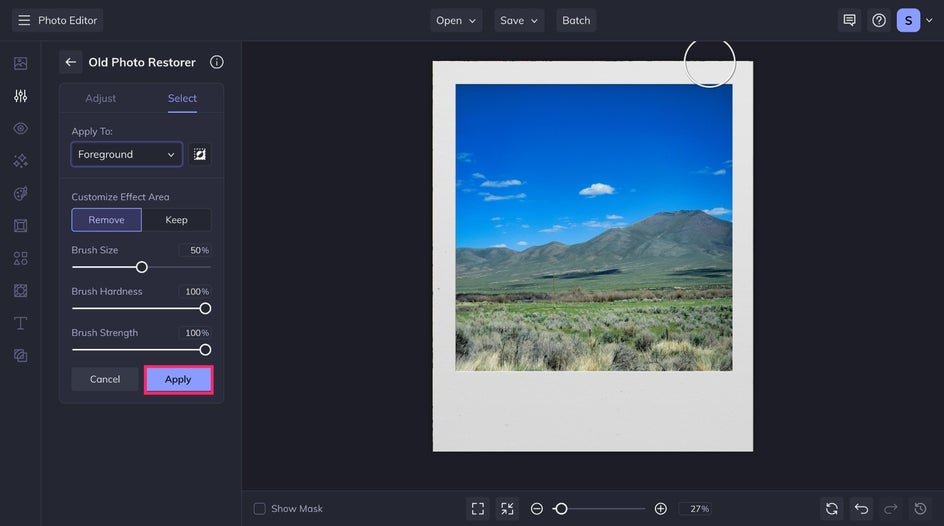Switch to the Adjust tab
The height and width of the screenshot is (526, 944).
(101, 98)
